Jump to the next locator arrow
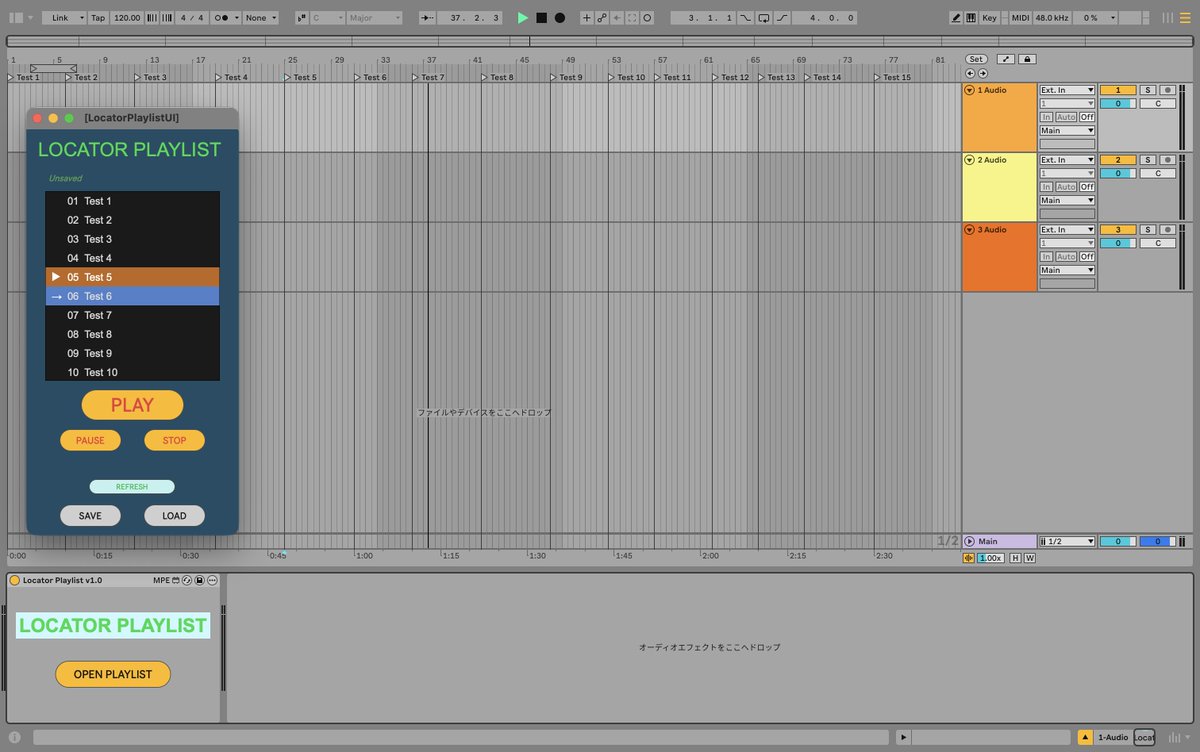 tap(982, 73)
